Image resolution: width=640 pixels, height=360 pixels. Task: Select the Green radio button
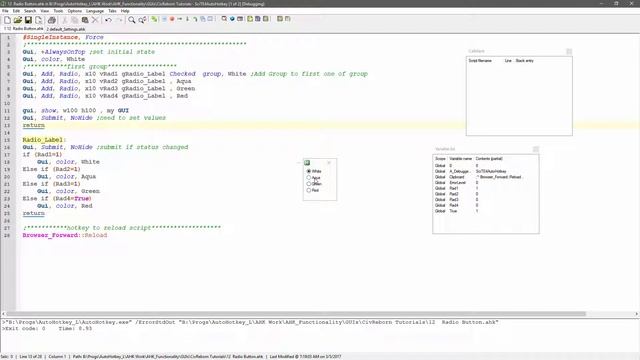[x=314, y=184]
